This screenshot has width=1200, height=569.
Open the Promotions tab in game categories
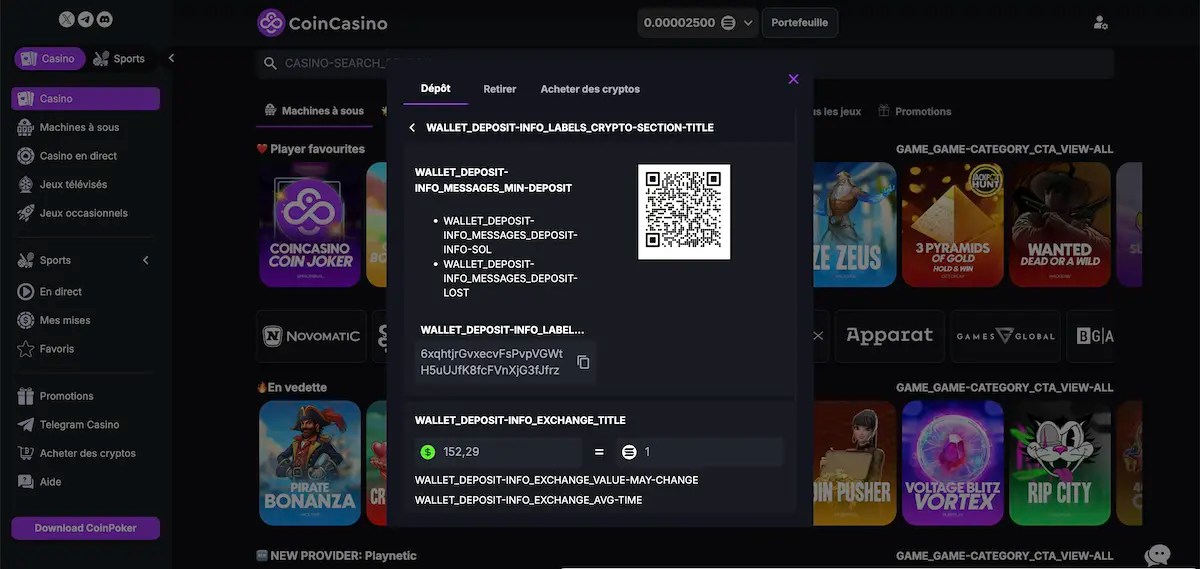[x=915, y=111]
